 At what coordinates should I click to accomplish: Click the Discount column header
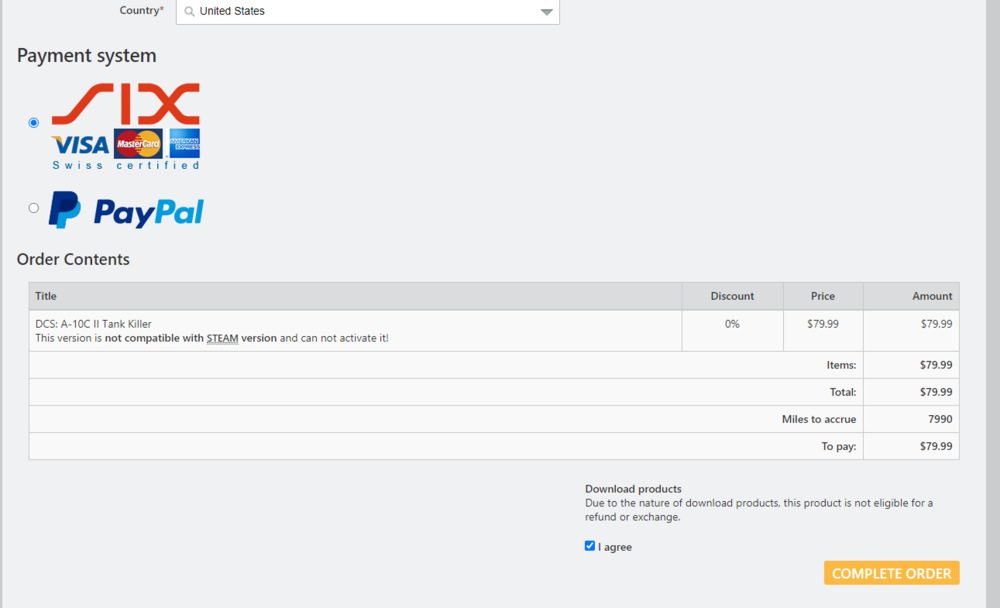click(x=732, y=296)
